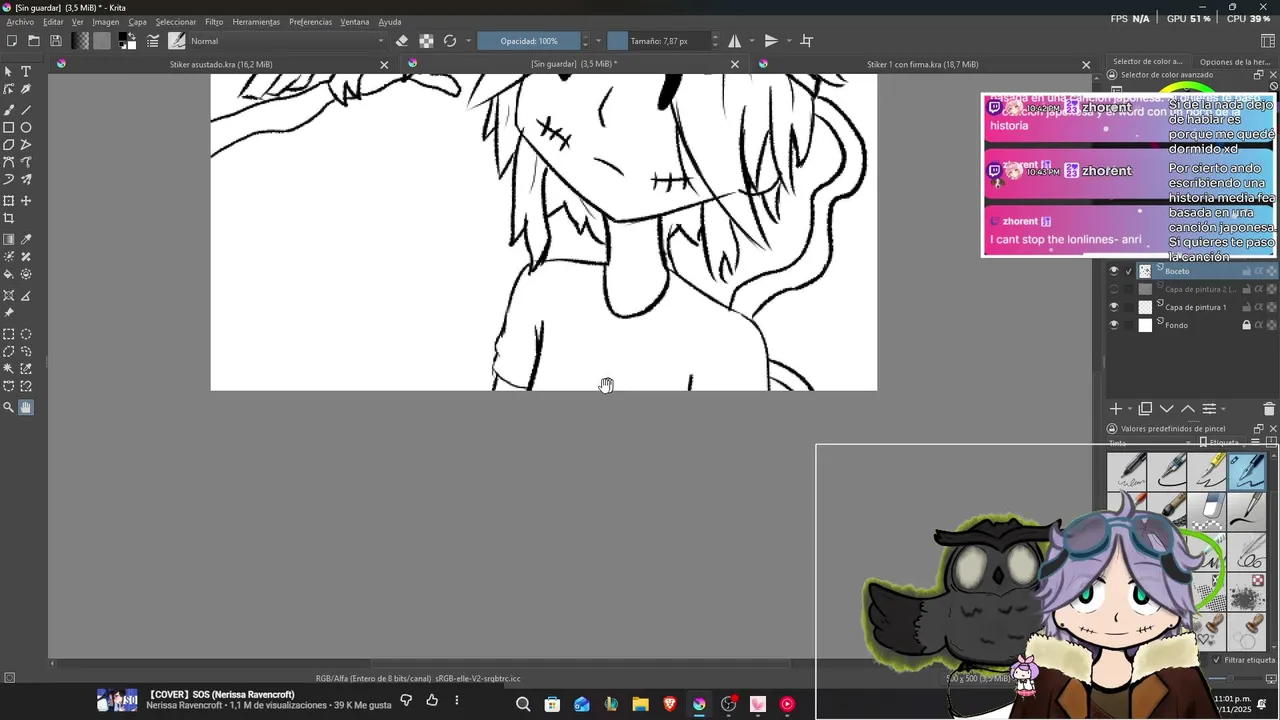This screenshot has height=720, width=1280.
Task: Close the Sin guardar document tab
Action: (735, 64)
